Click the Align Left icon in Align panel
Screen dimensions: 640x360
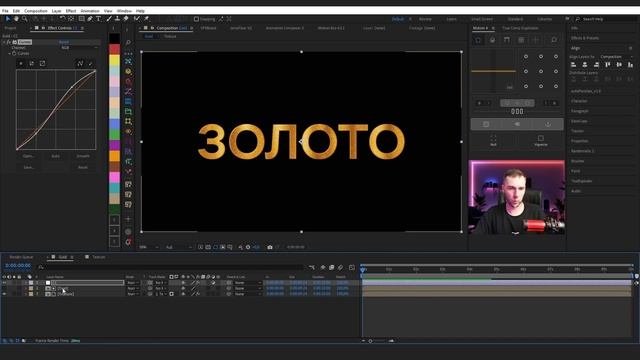573,64
